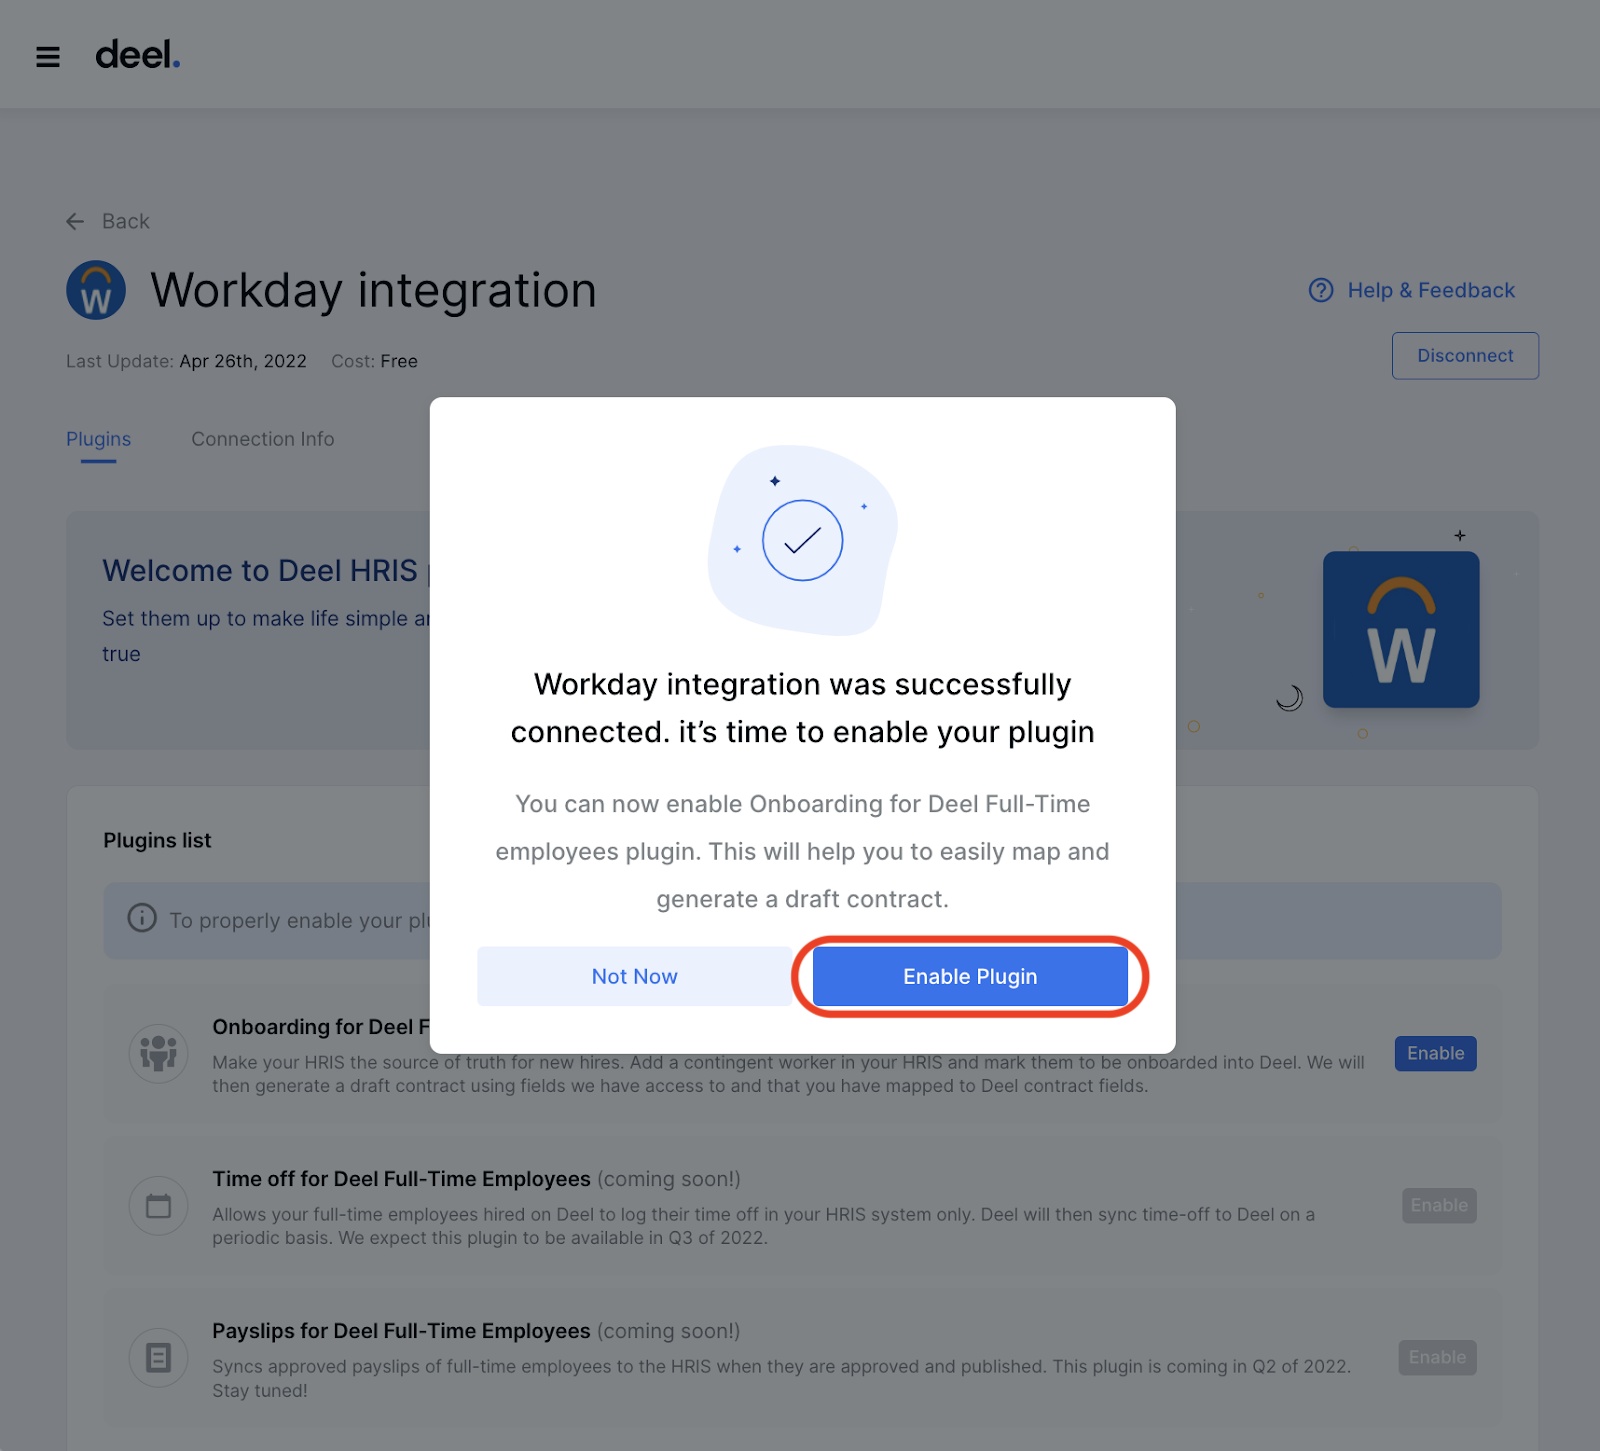This screenshot has height=1451, width=1600.
Task: Select the Plugins tab
Action: pos(98,439)
